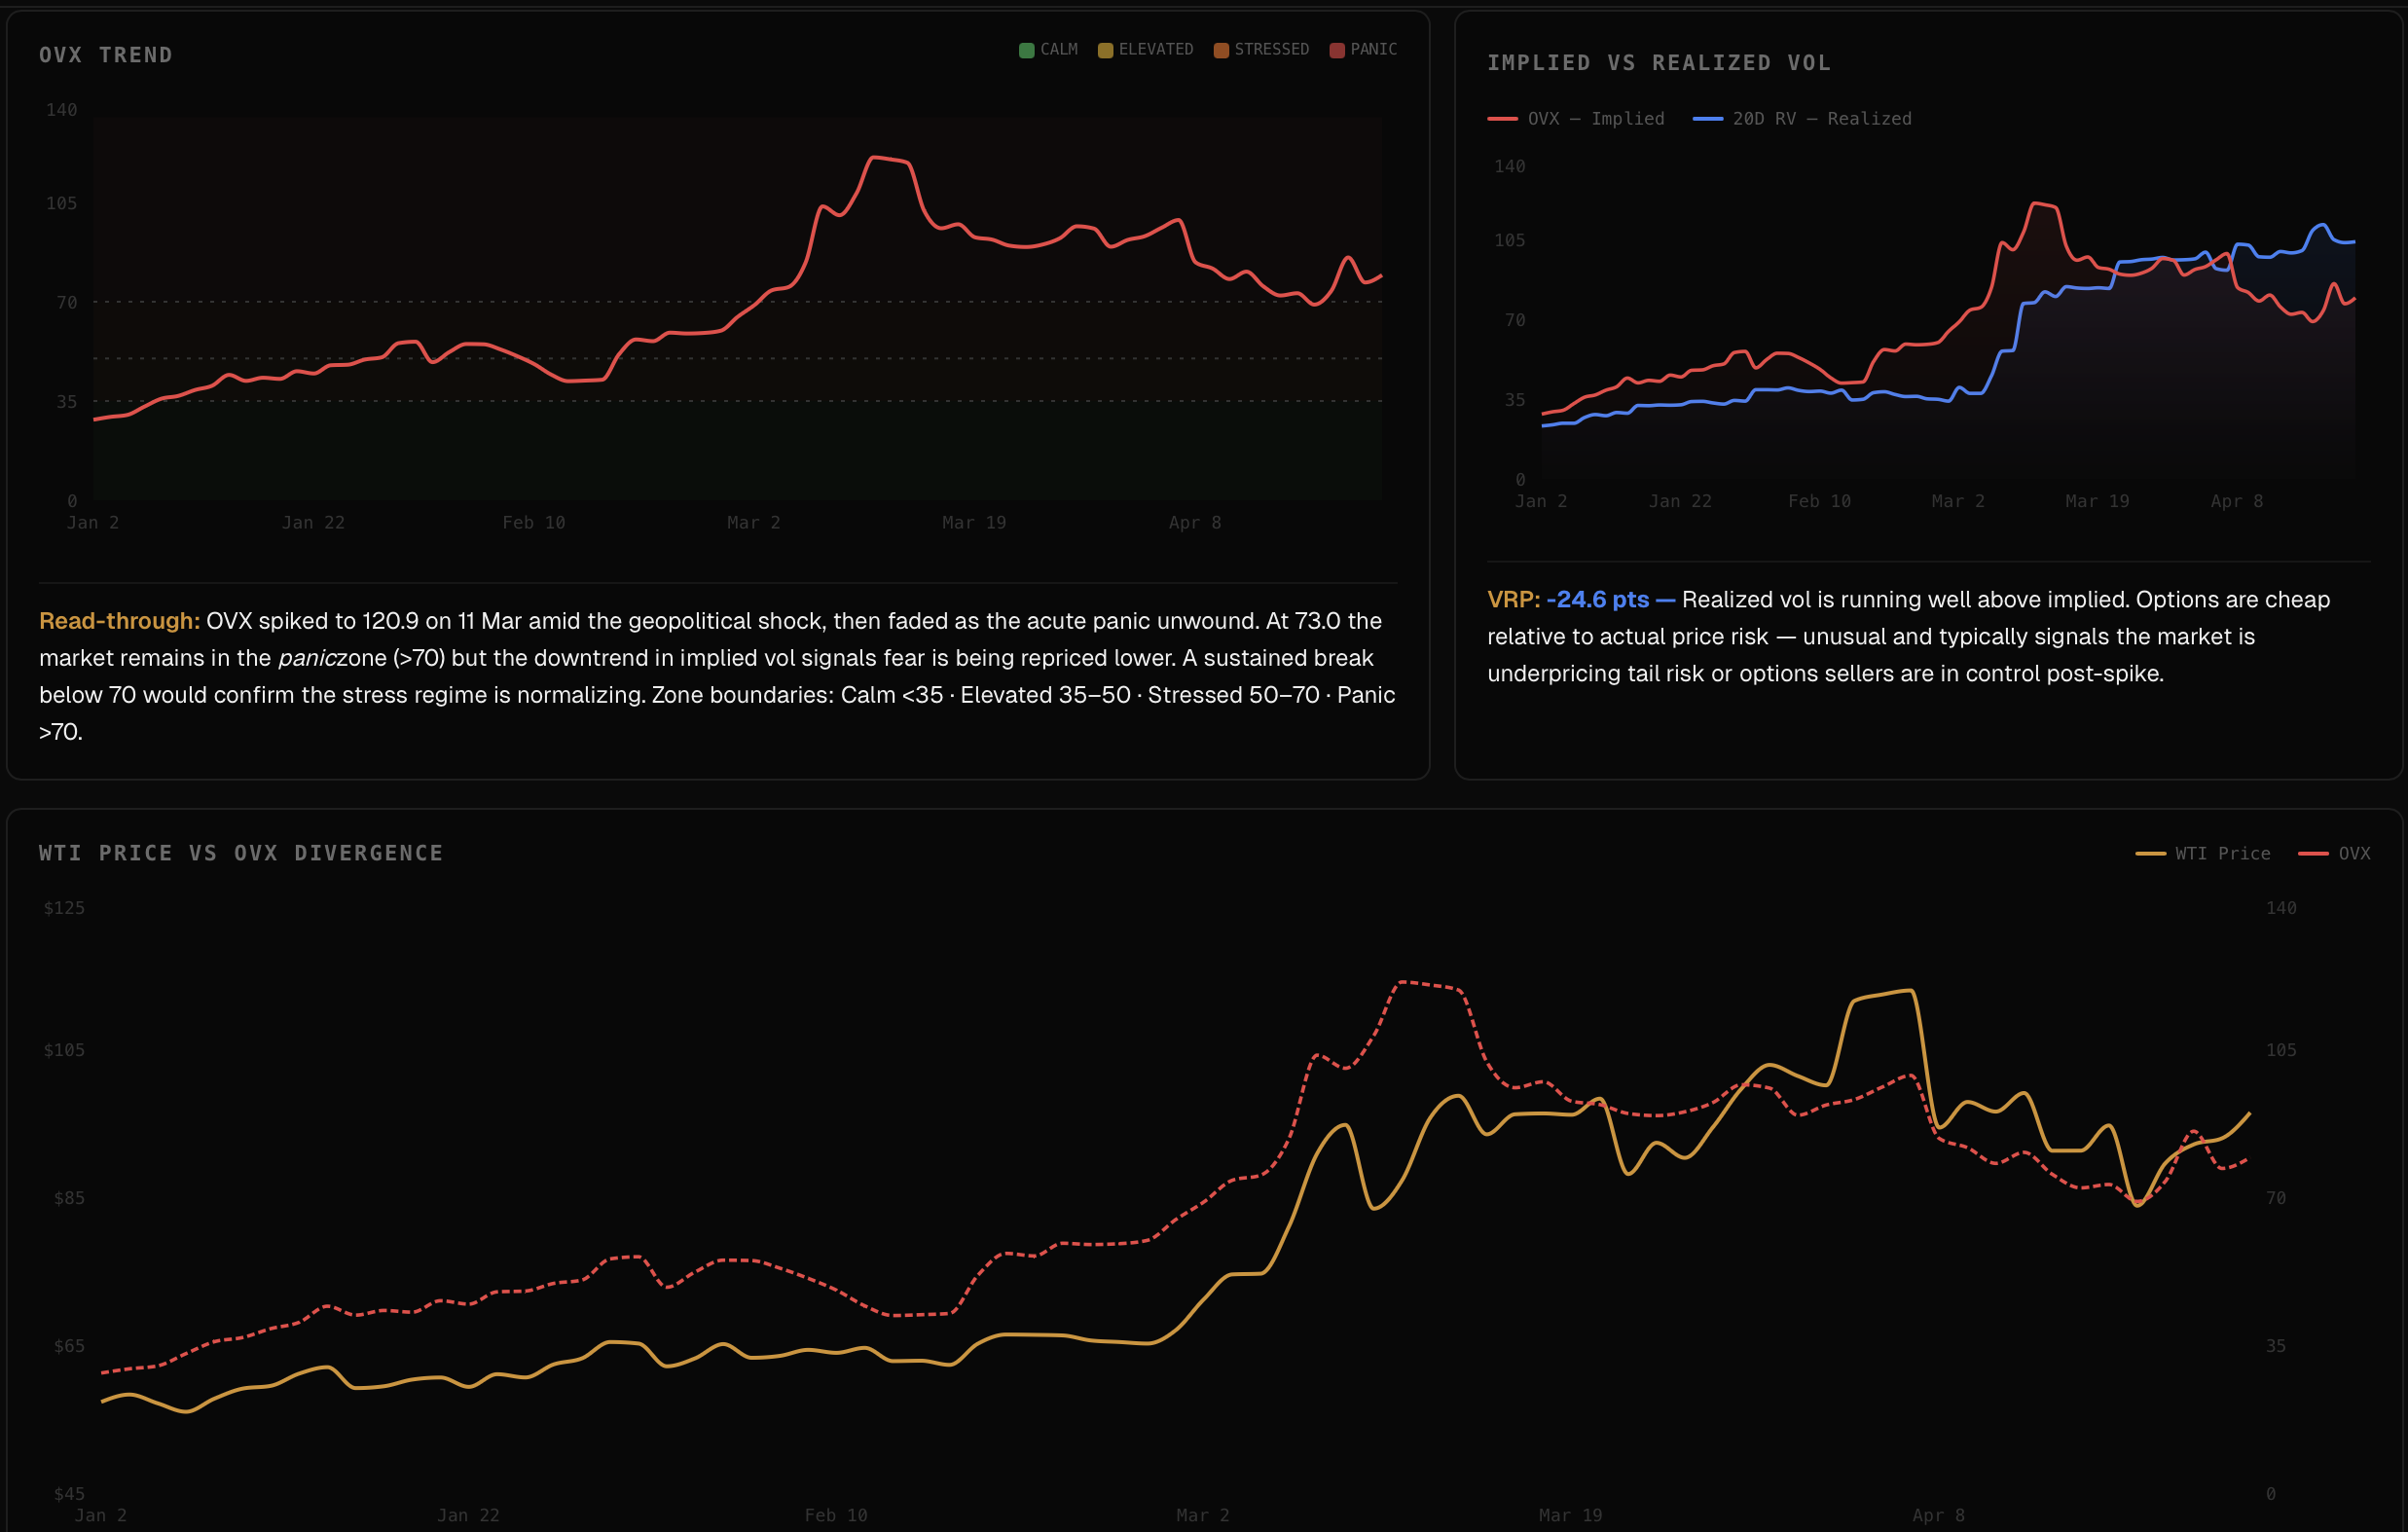Image resolution: width=2408 pixels, height=1532 pixels.
Task: Click the 70 y-axis label on the Implied vs Realized chart
Action: 1516,321
